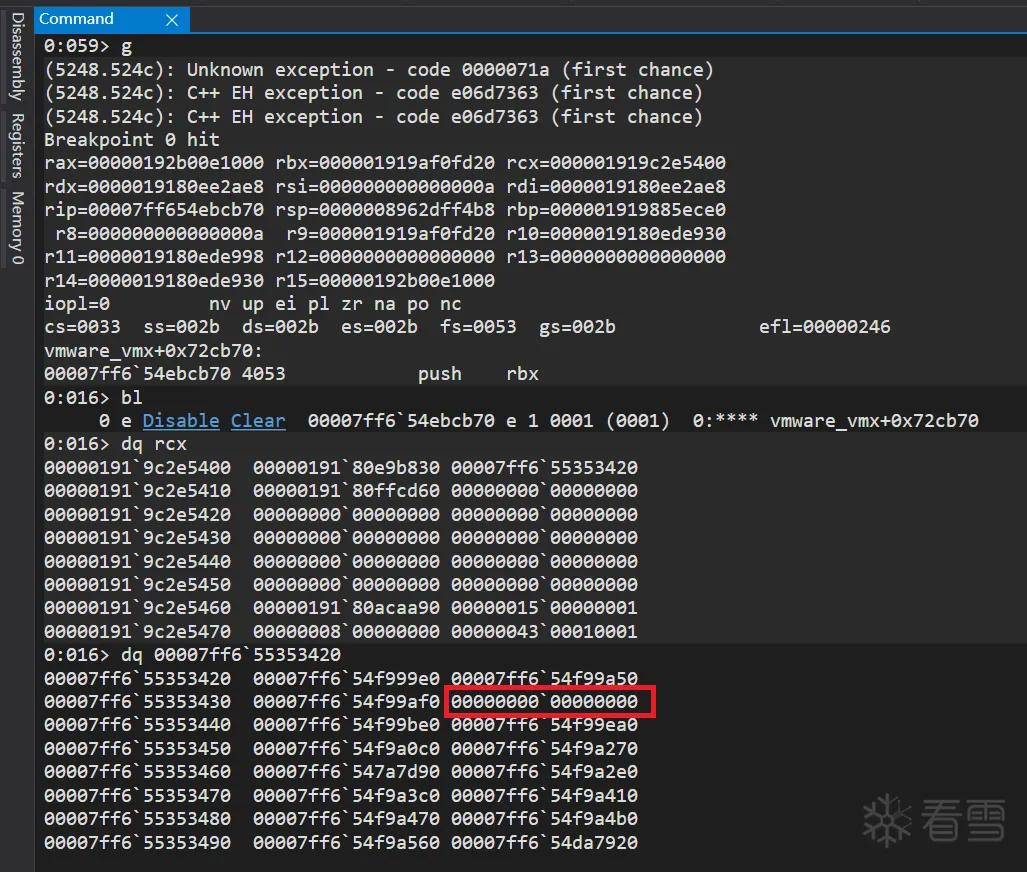1027x872 pixels.
Task: Open the Memory 0 side panel
Action: pos(17,227)
